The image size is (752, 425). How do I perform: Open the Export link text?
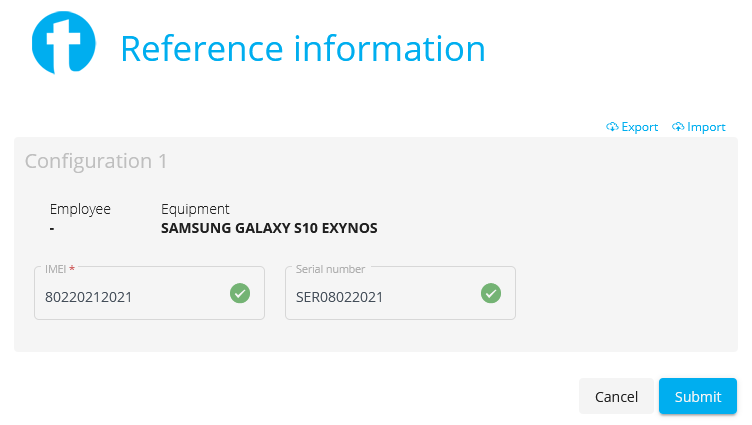pos(640,127)
